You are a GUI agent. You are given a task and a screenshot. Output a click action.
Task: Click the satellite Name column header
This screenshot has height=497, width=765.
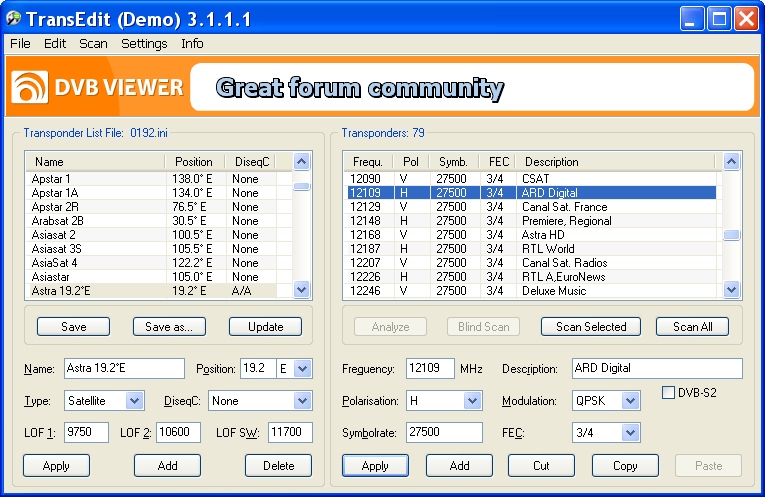(x=96, y=162)
